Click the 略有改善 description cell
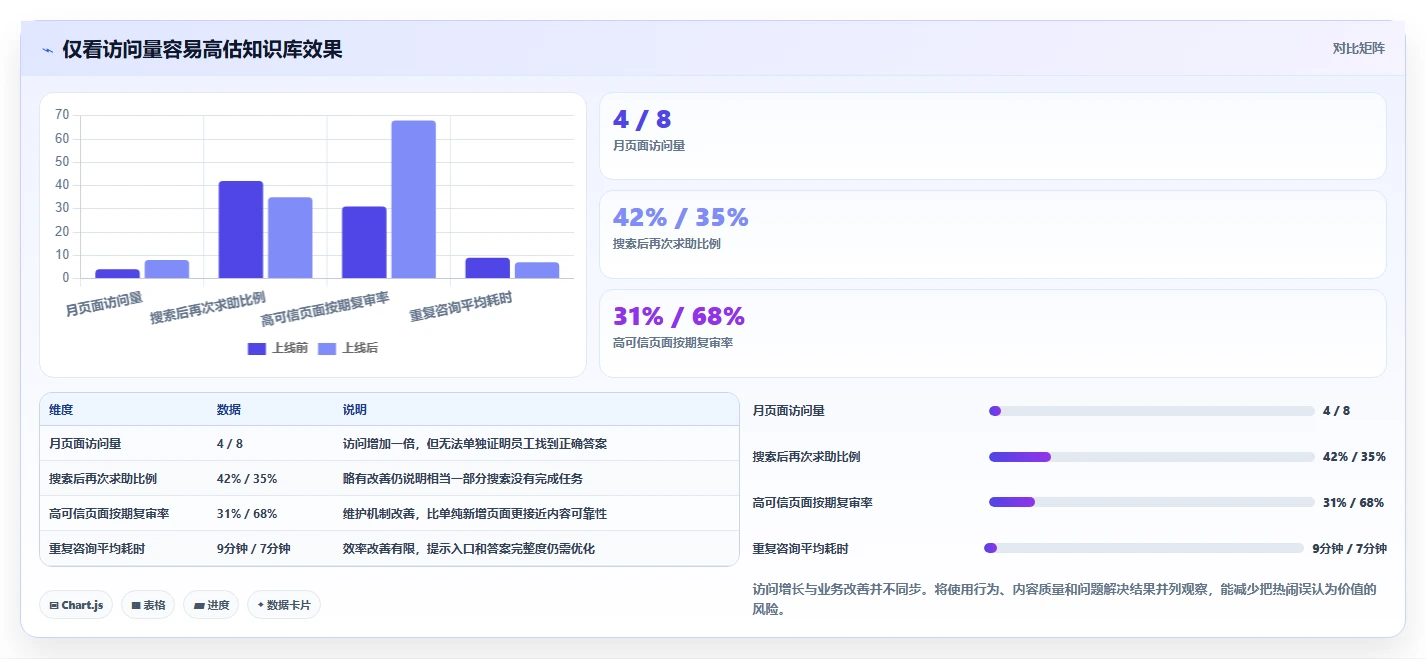This screenshot has height=659, width=1426. click(x=463, y=478)
